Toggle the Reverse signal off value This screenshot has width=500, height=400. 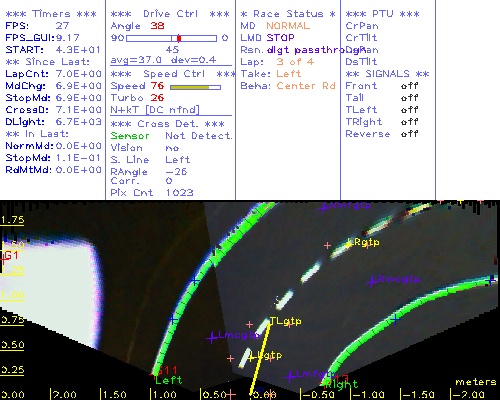click(410, 134)
